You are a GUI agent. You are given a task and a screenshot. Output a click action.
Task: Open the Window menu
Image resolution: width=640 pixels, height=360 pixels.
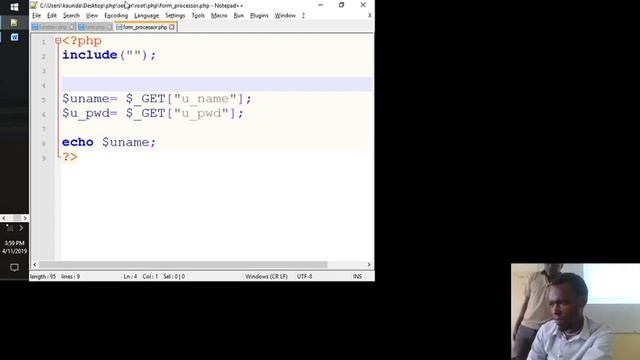[x=285, y=16]
